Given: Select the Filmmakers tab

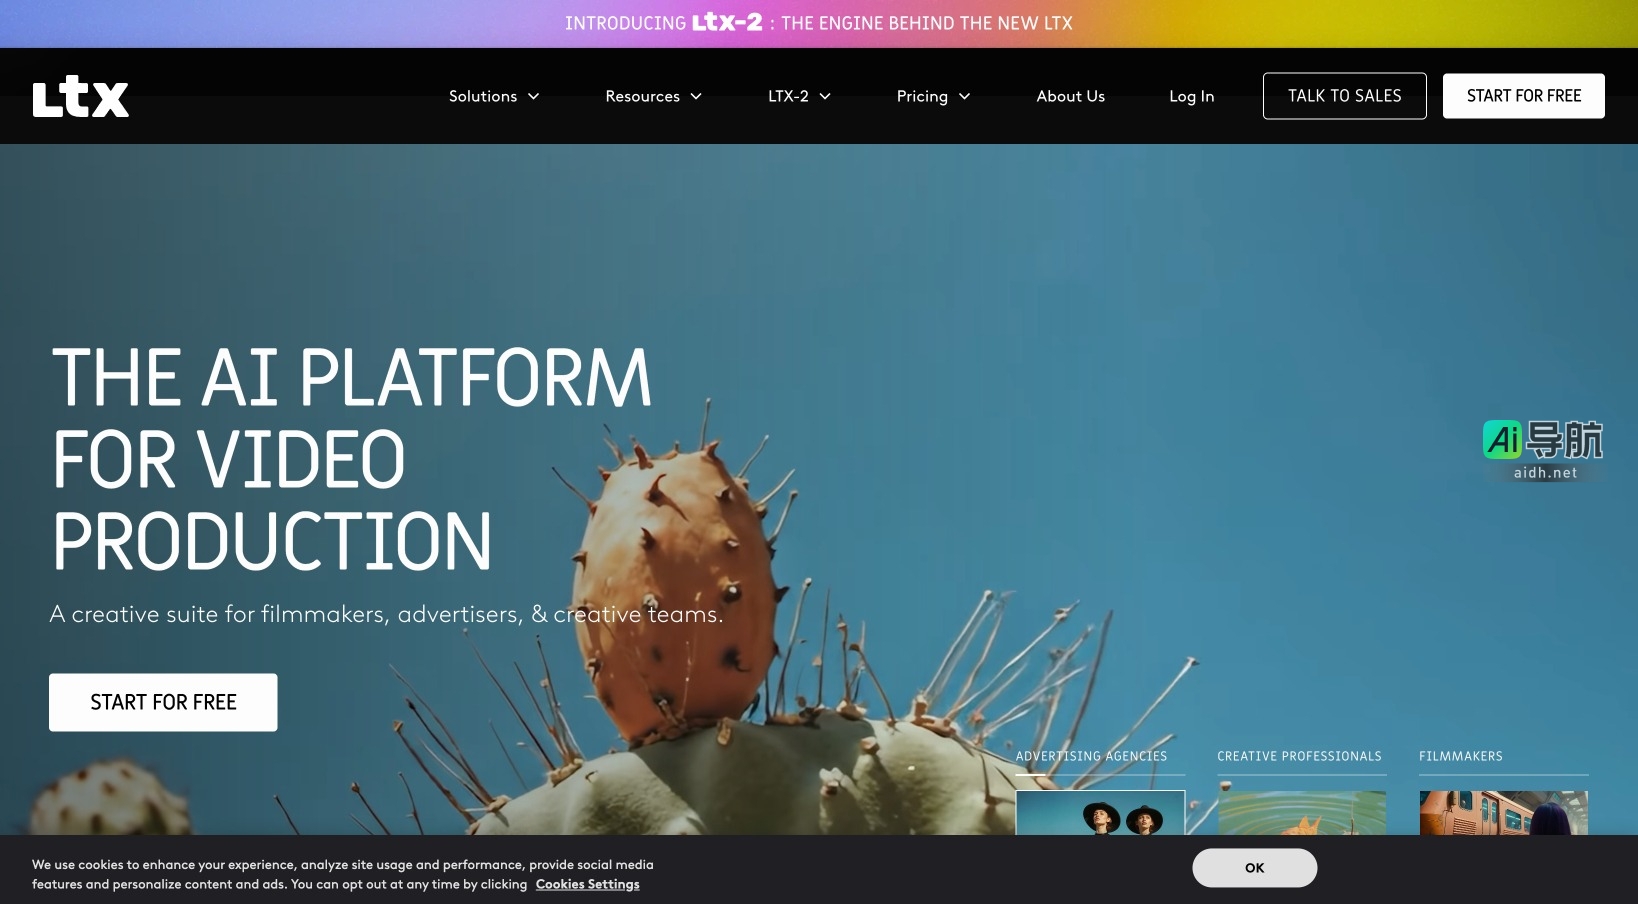Looking at the screenshot, I should coord(1460,756).
